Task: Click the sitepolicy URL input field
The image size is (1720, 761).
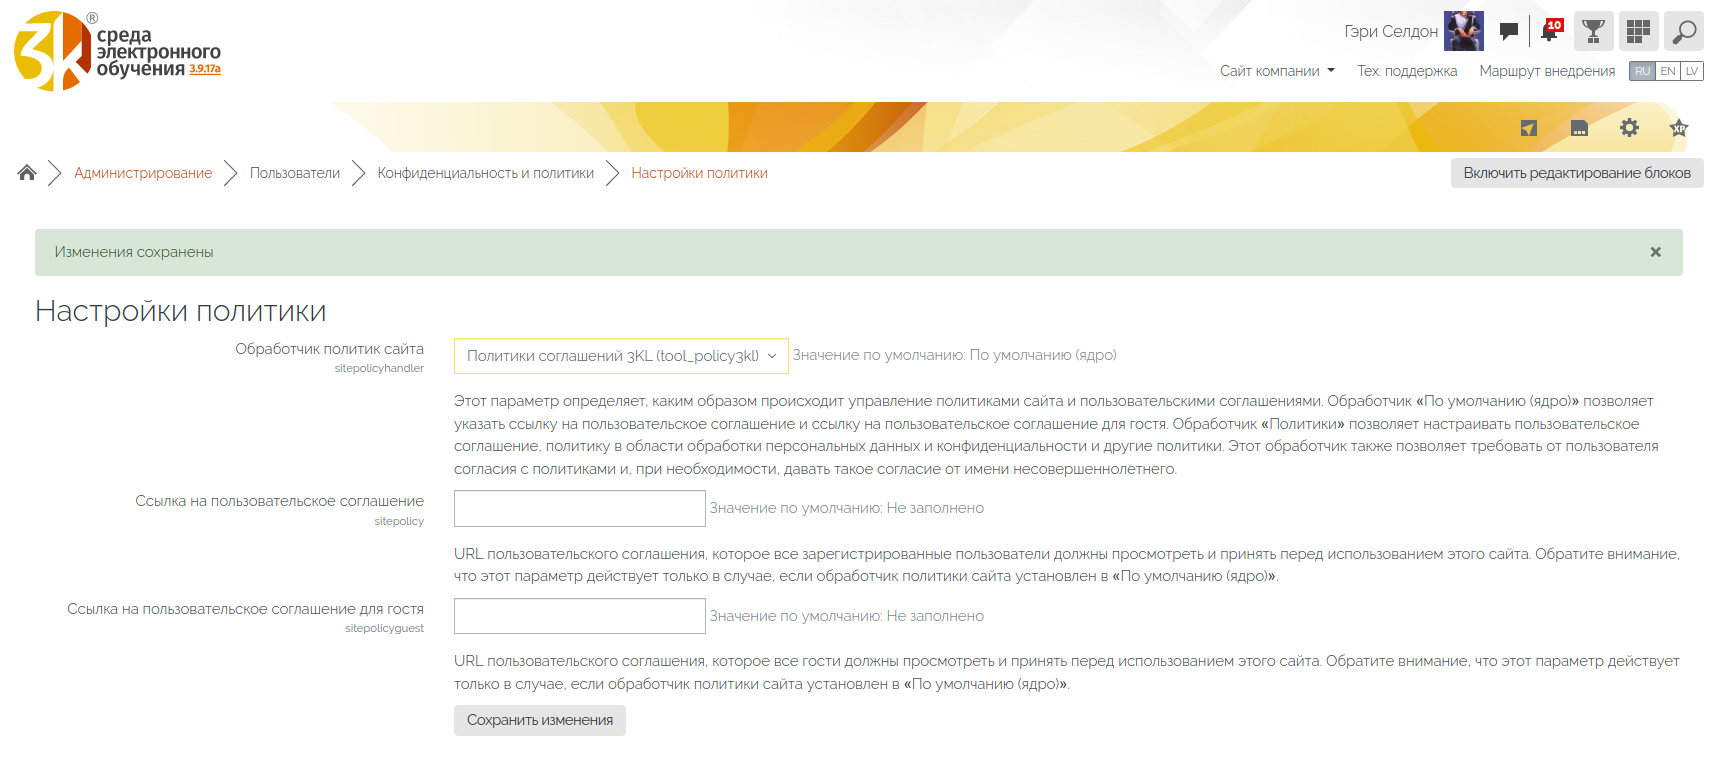Action: [580, 508]
